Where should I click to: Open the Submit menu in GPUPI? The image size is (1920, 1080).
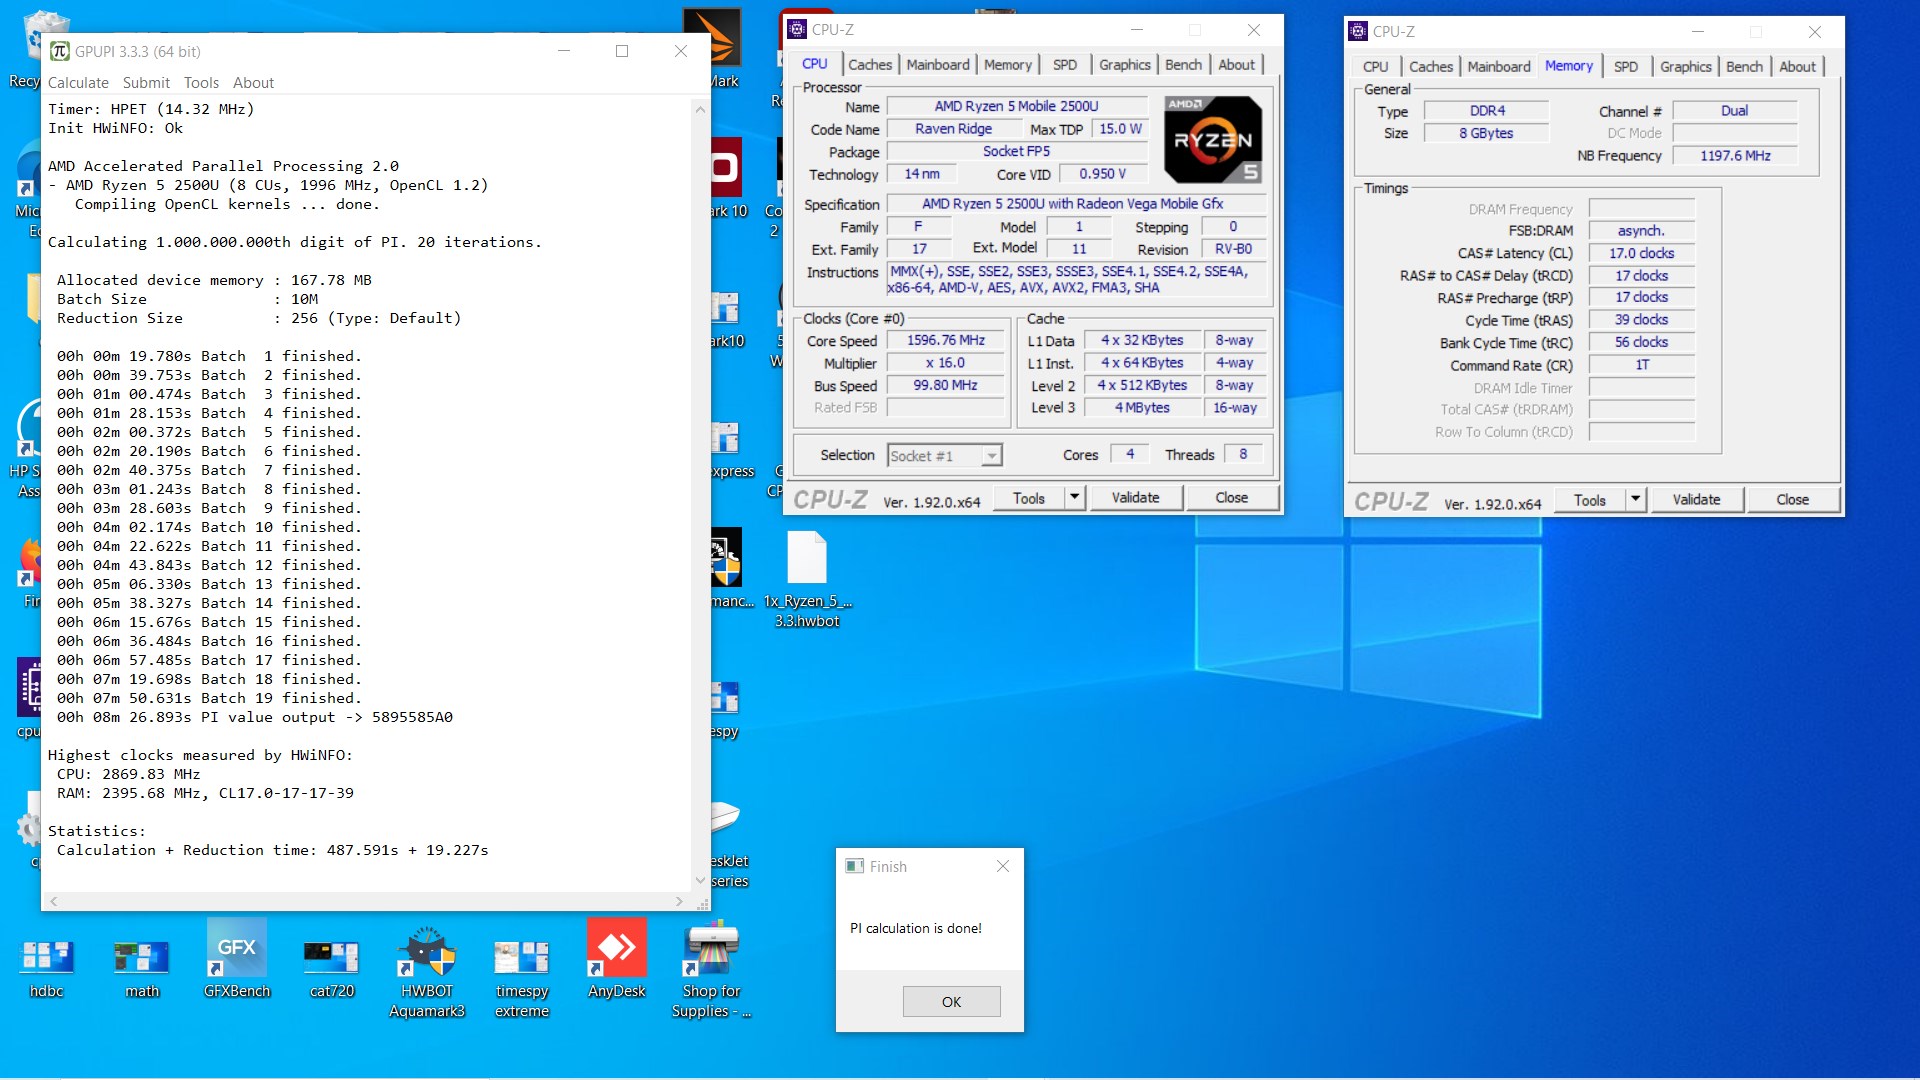(x=146, y=83)
